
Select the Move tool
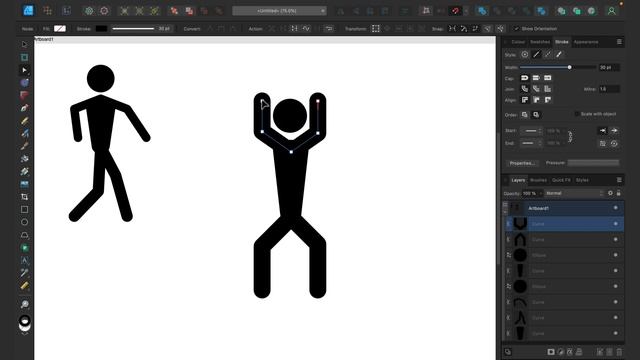[x=24, y=44]
